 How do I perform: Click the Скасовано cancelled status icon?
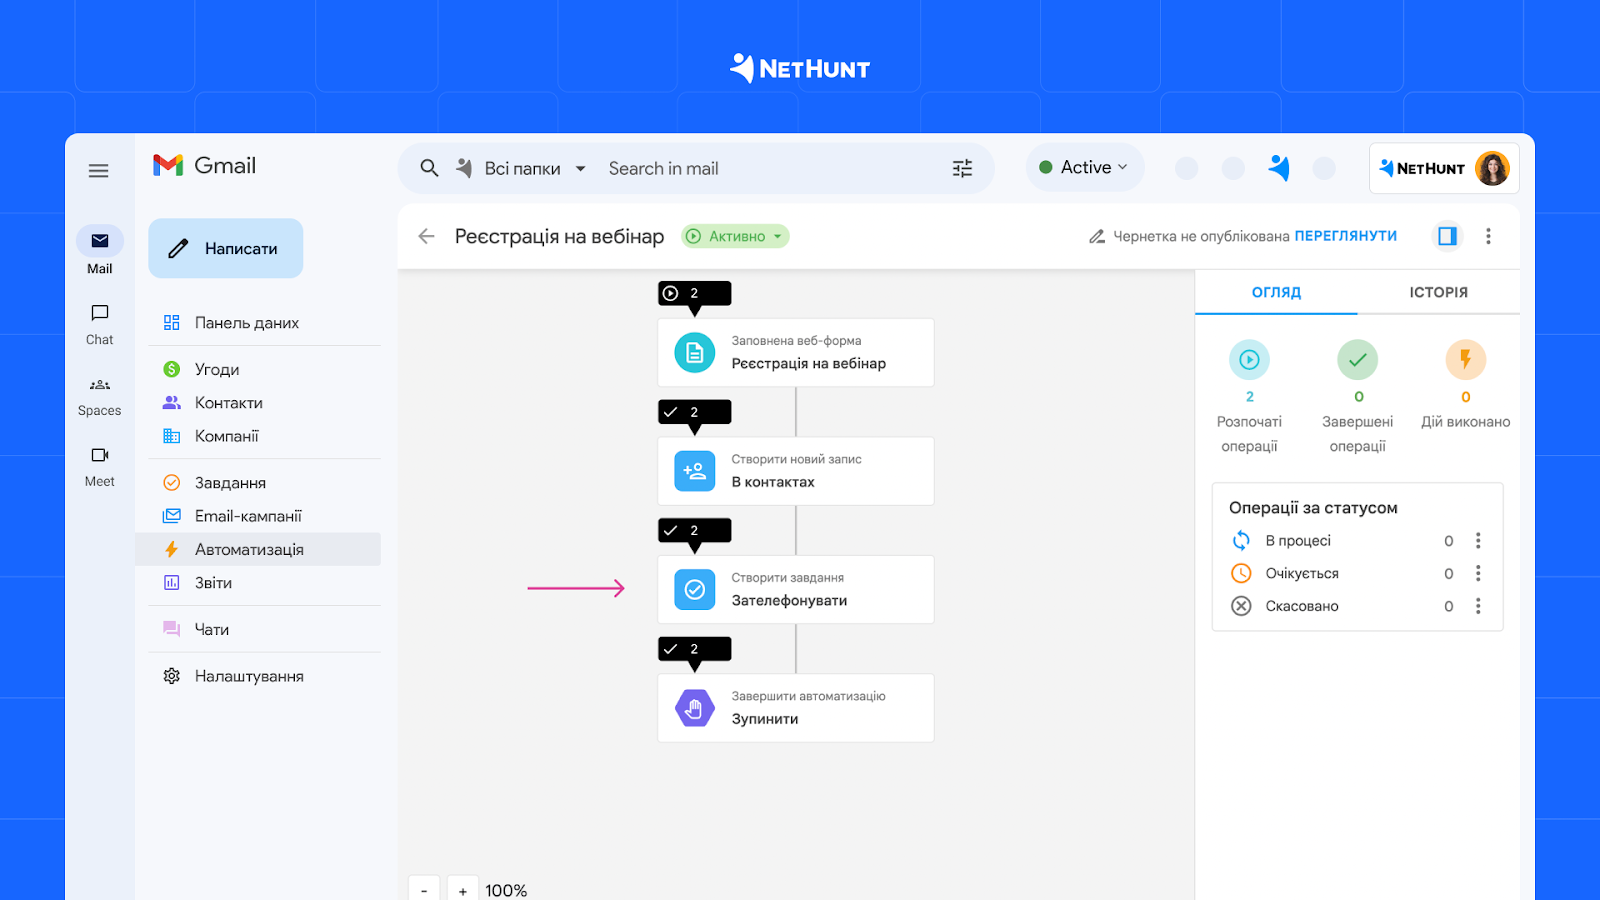1241,606
